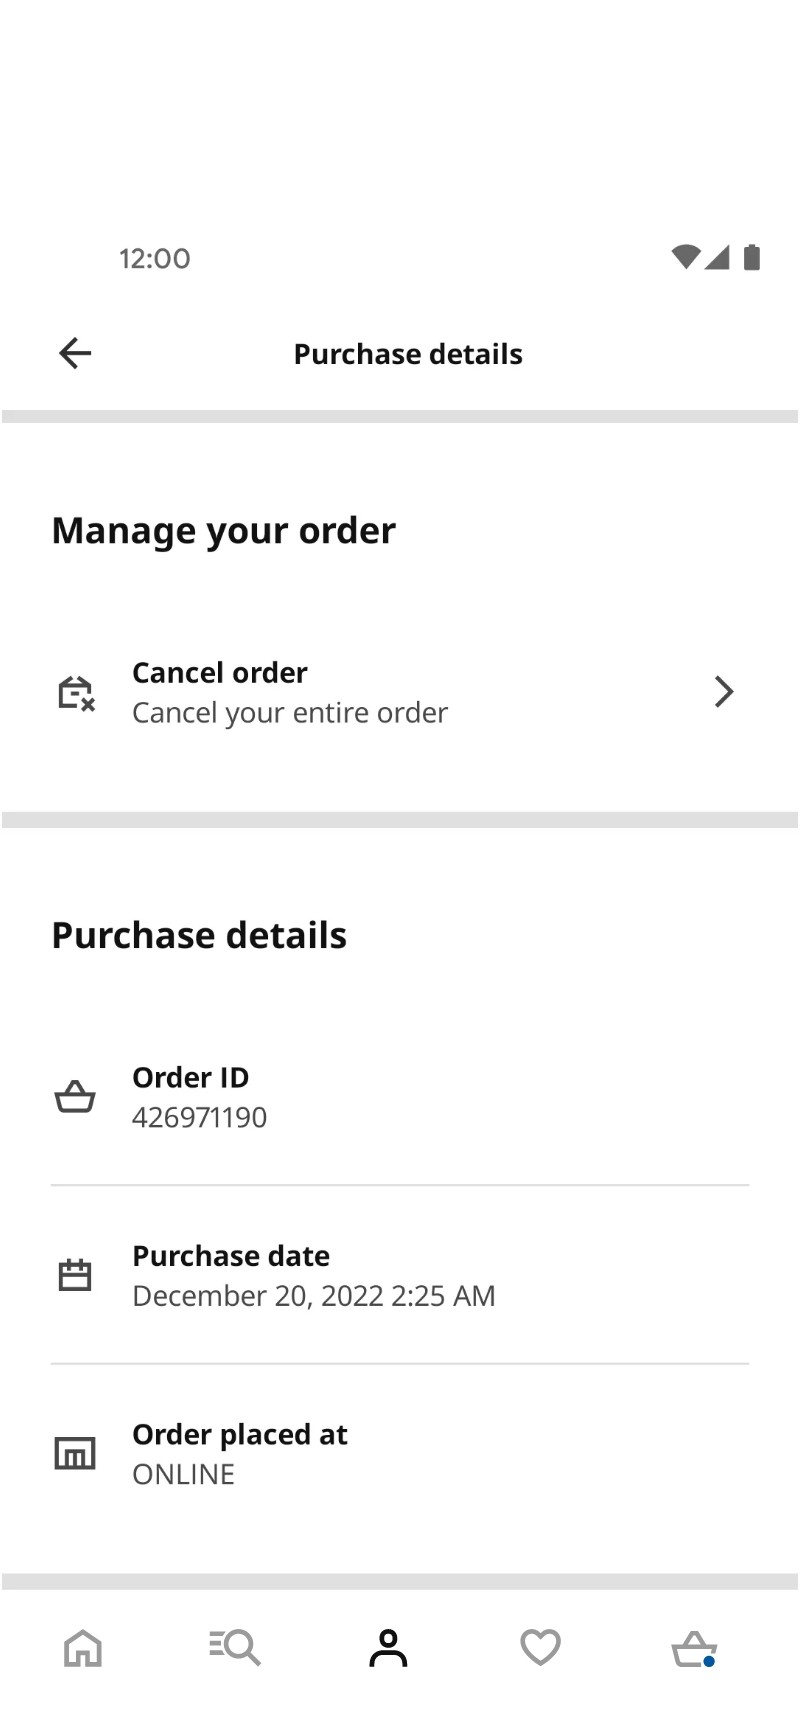Open the Cancel order option
Screen dimensions: 804x1724
click(x=219, y=672)
